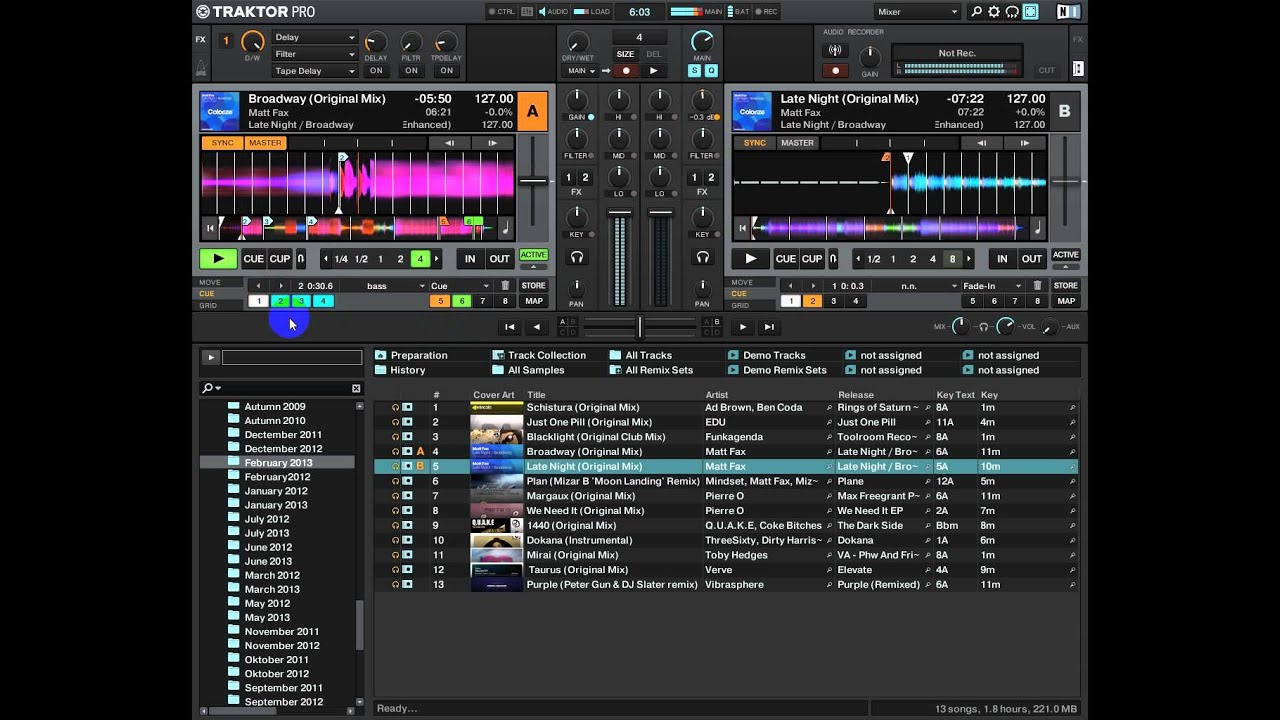Viewport: 1280px width, 720px height.
Task: Toggle cruise headphones icon in header
Action: [x=1012, y=12]
